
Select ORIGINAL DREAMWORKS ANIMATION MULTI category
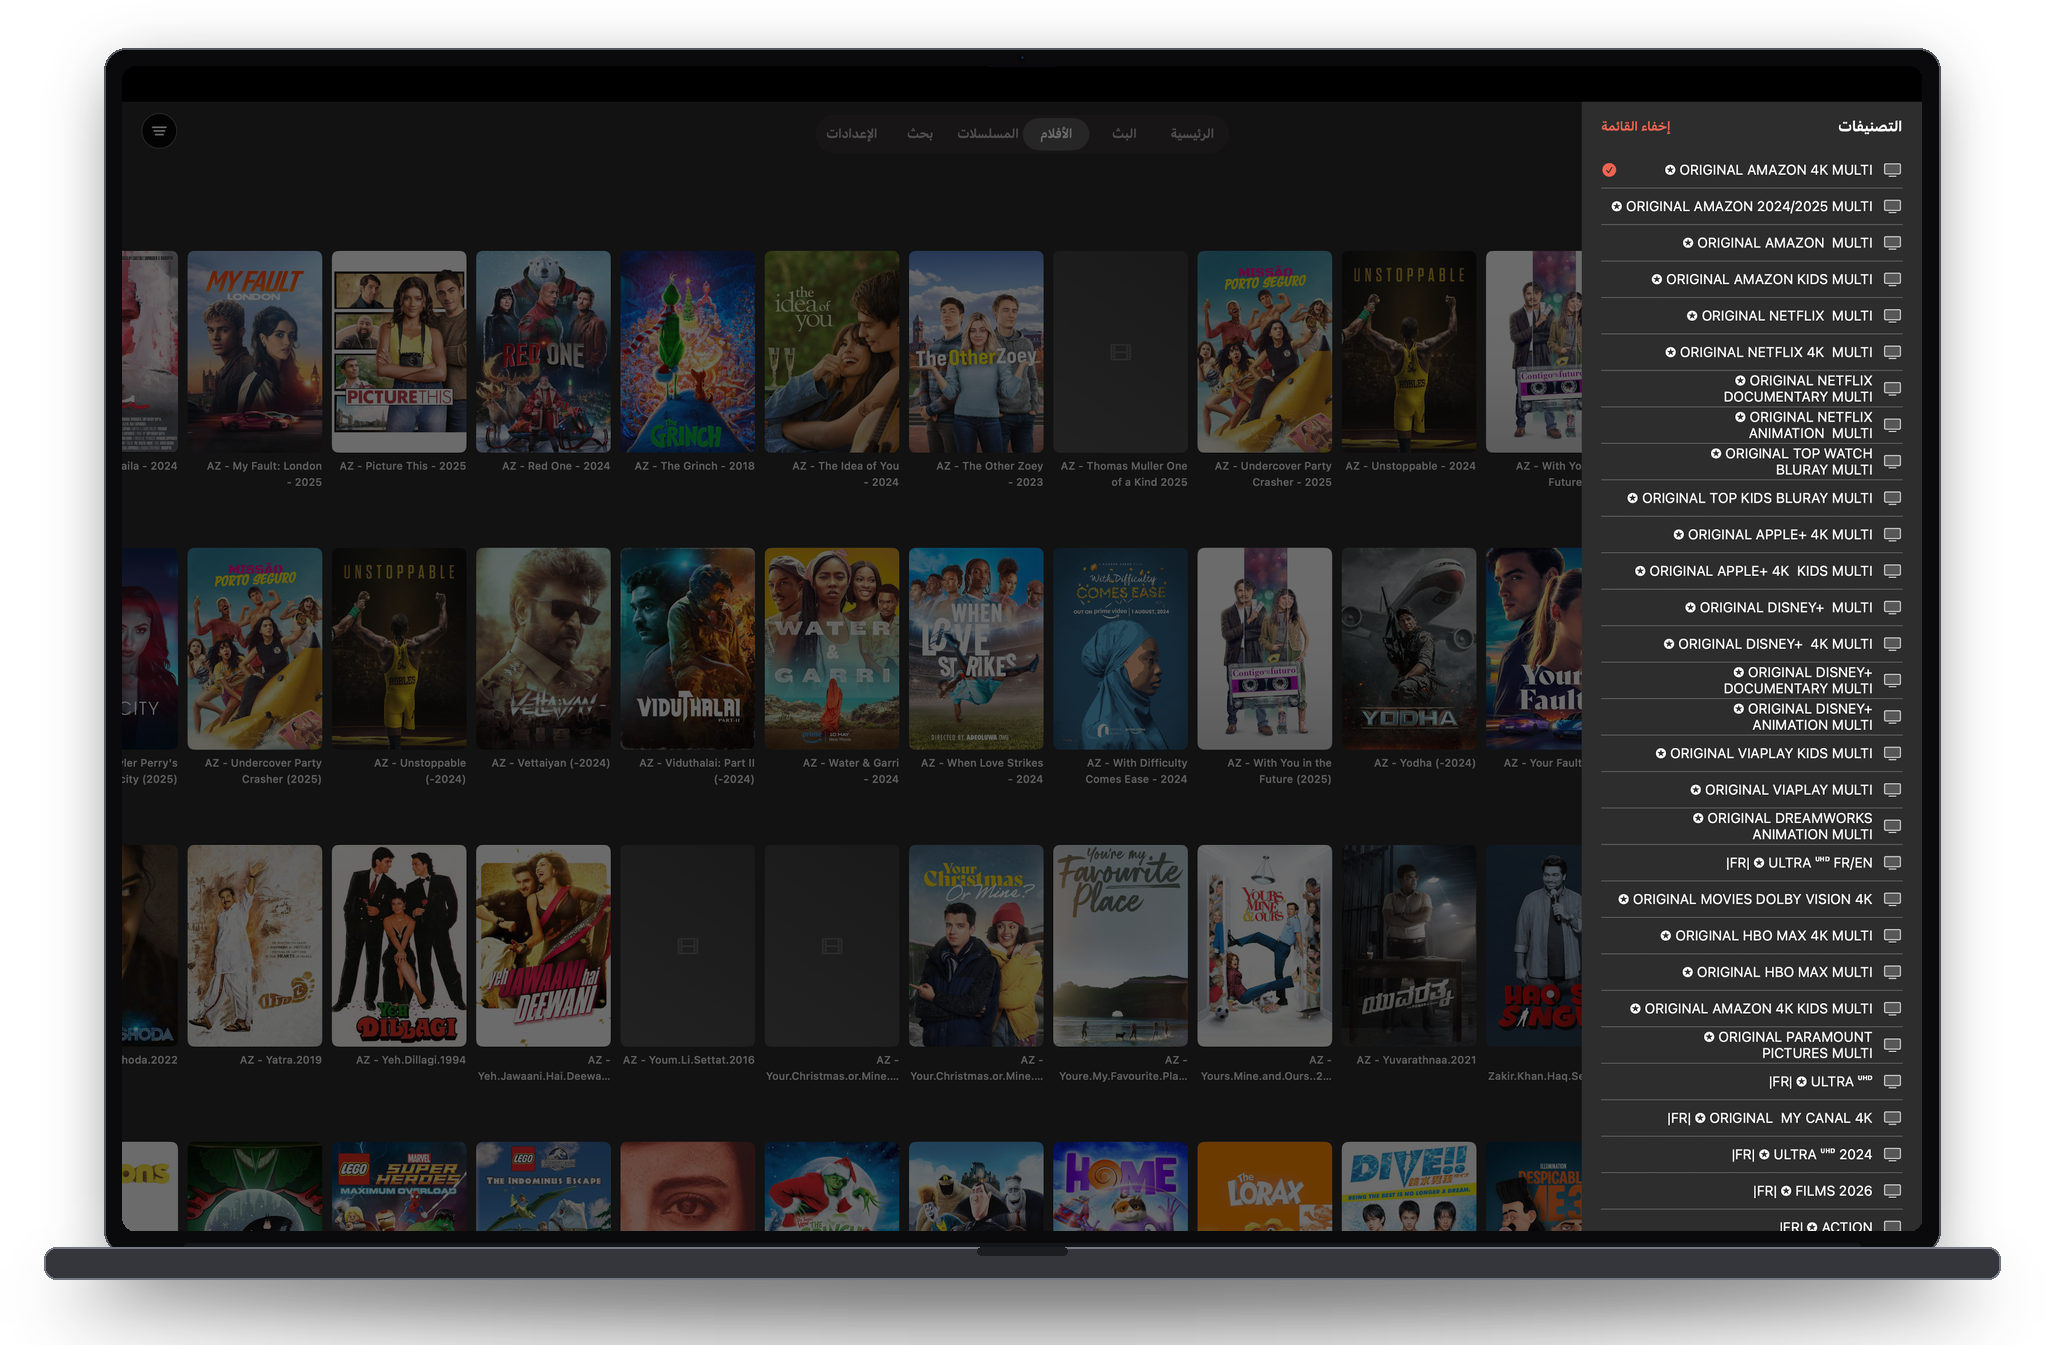[1751, 826]
